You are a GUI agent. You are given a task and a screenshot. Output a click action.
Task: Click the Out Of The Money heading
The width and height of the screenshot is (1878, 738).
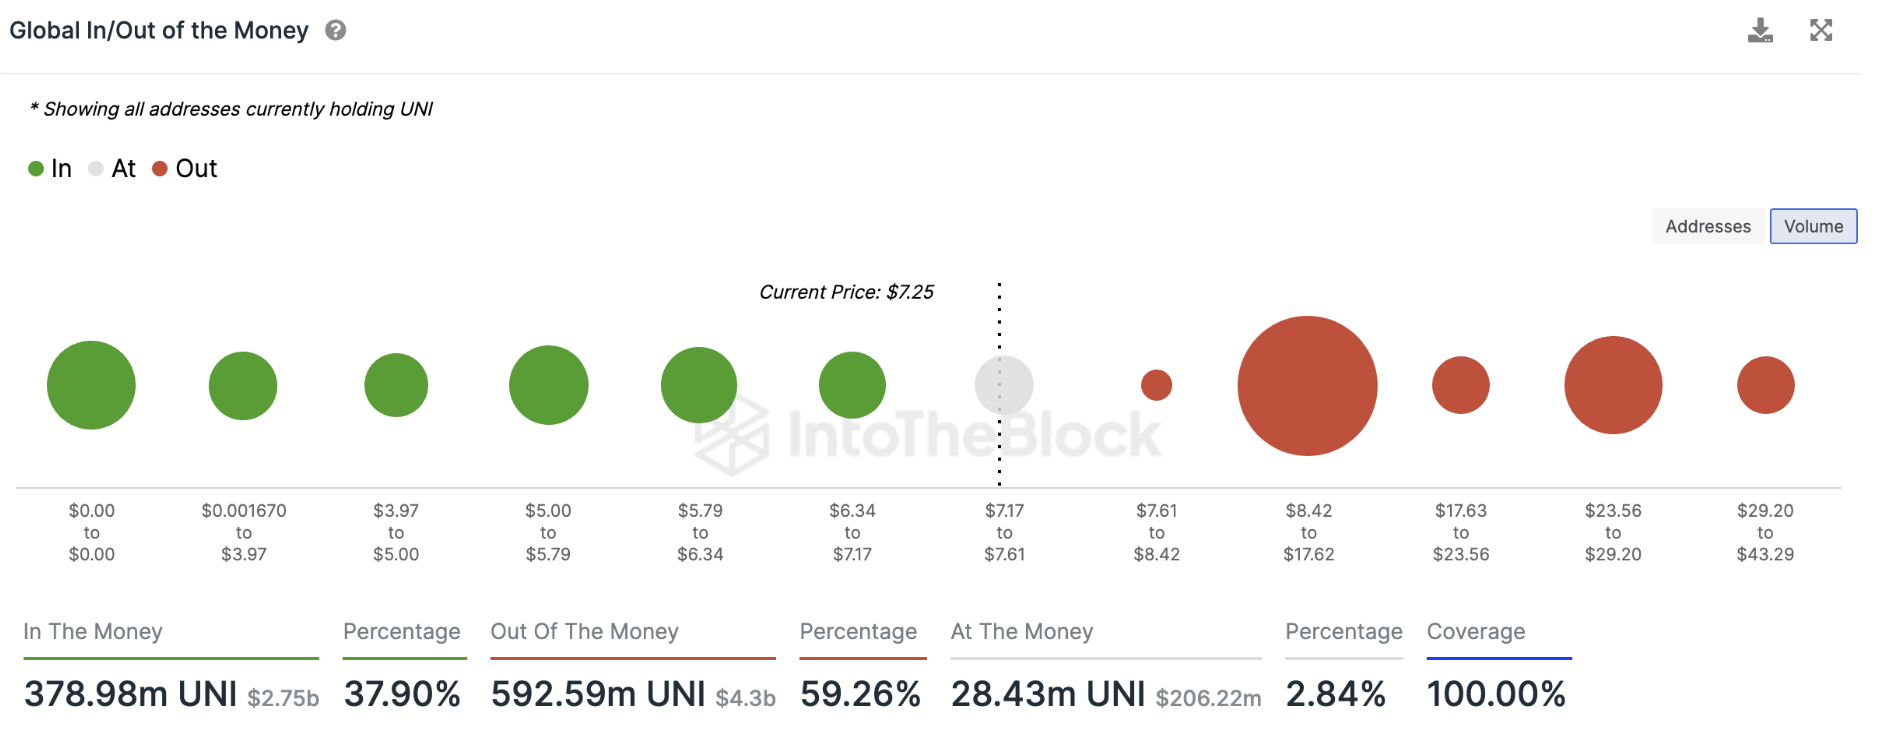pyautogui.click(x=584, y=632)
